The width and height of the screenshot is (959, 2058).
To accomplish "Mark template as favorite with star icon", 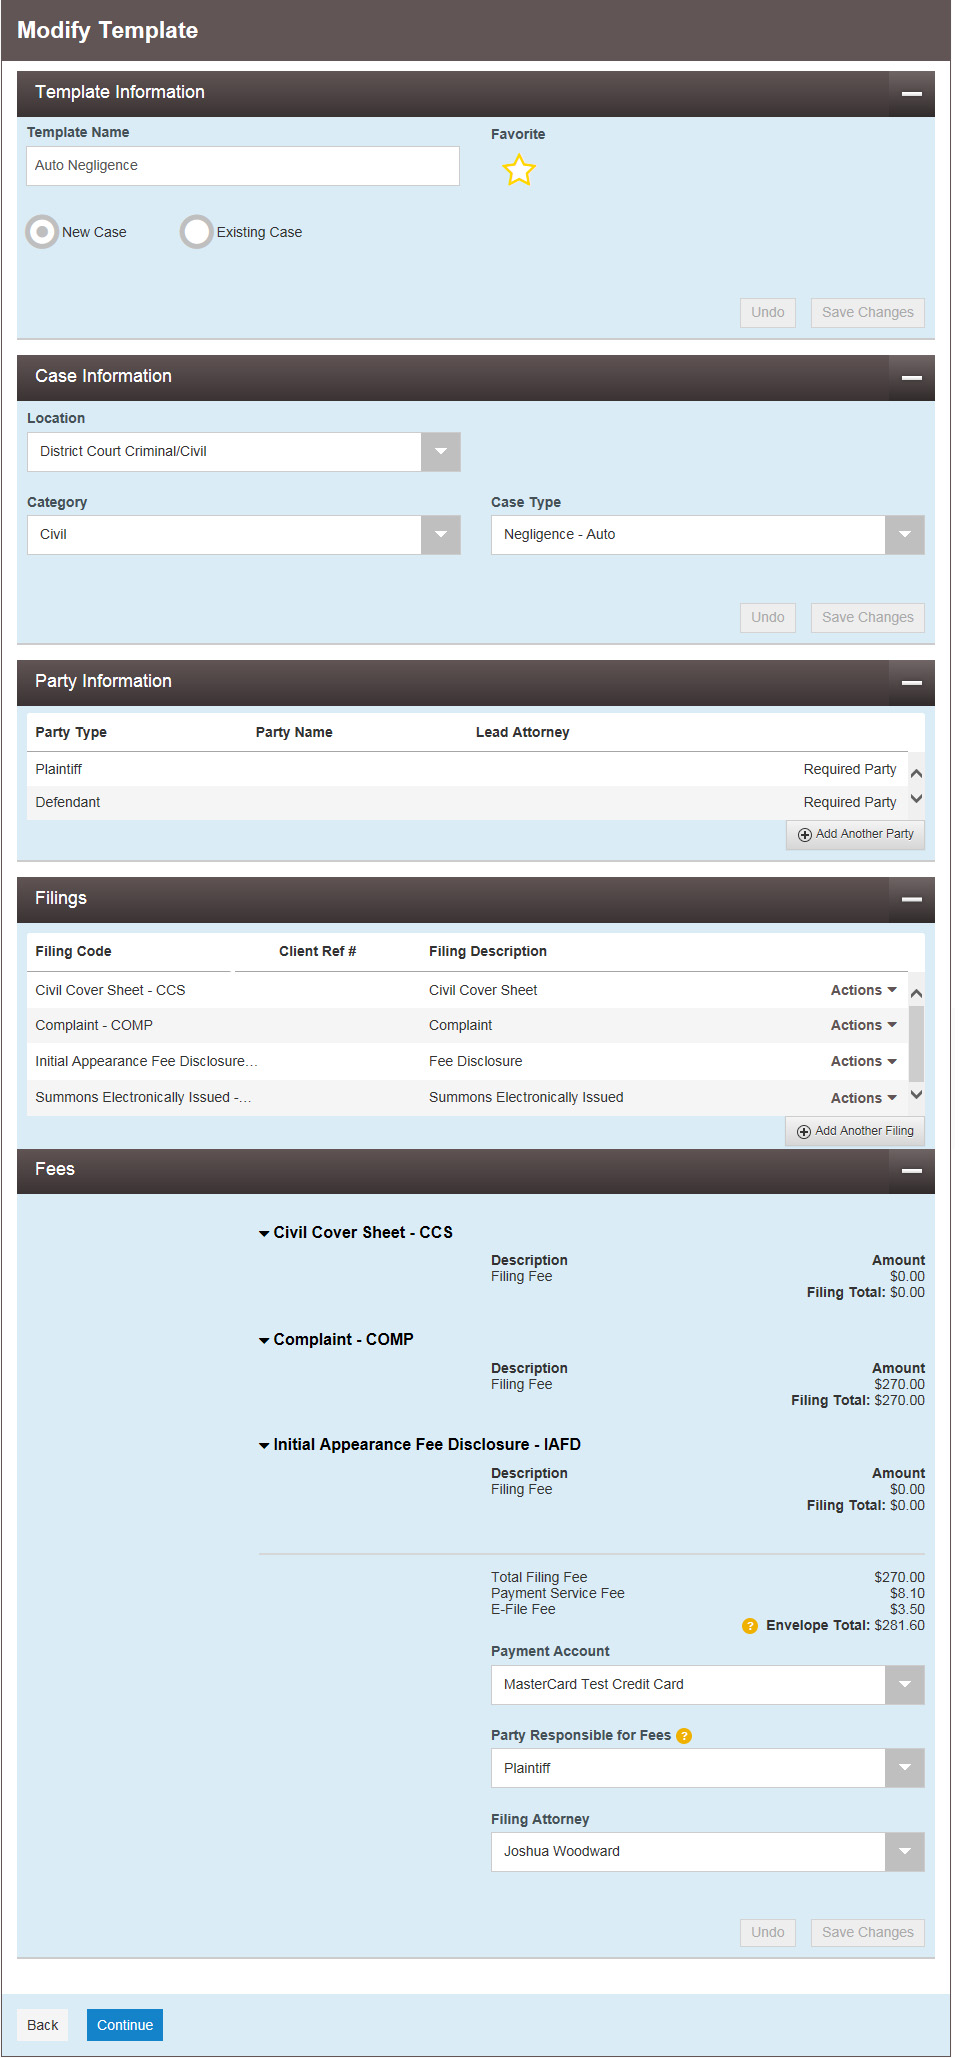I will (519, 170).
